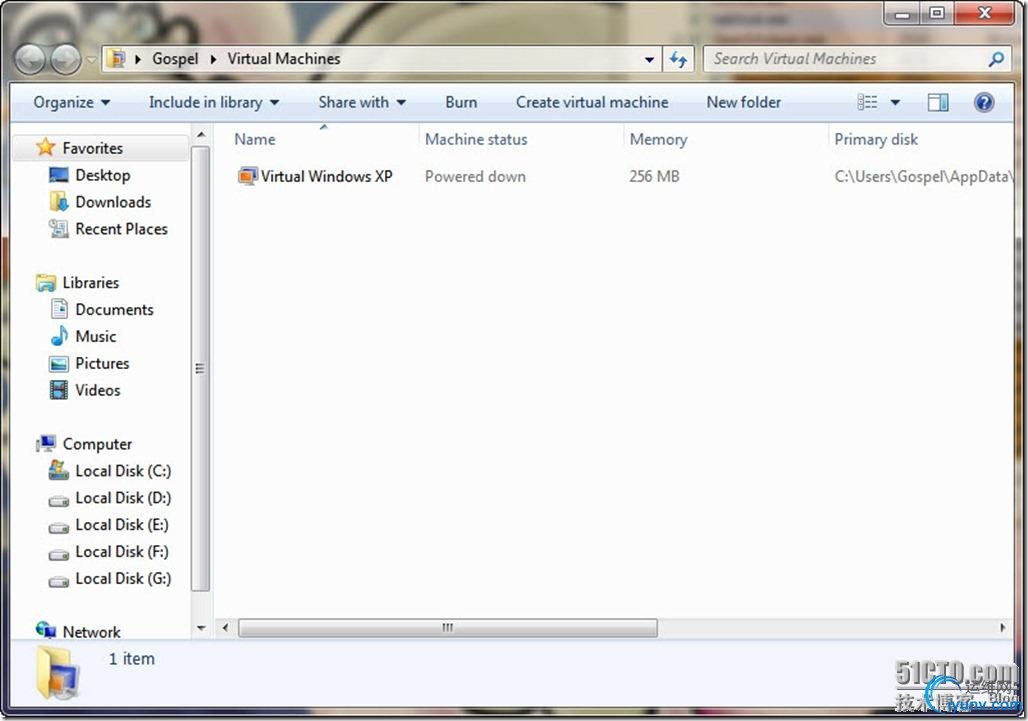Click Burn on the toolbar
The height and width of the screenshot is (721, 1028).
tap(461, 102)
